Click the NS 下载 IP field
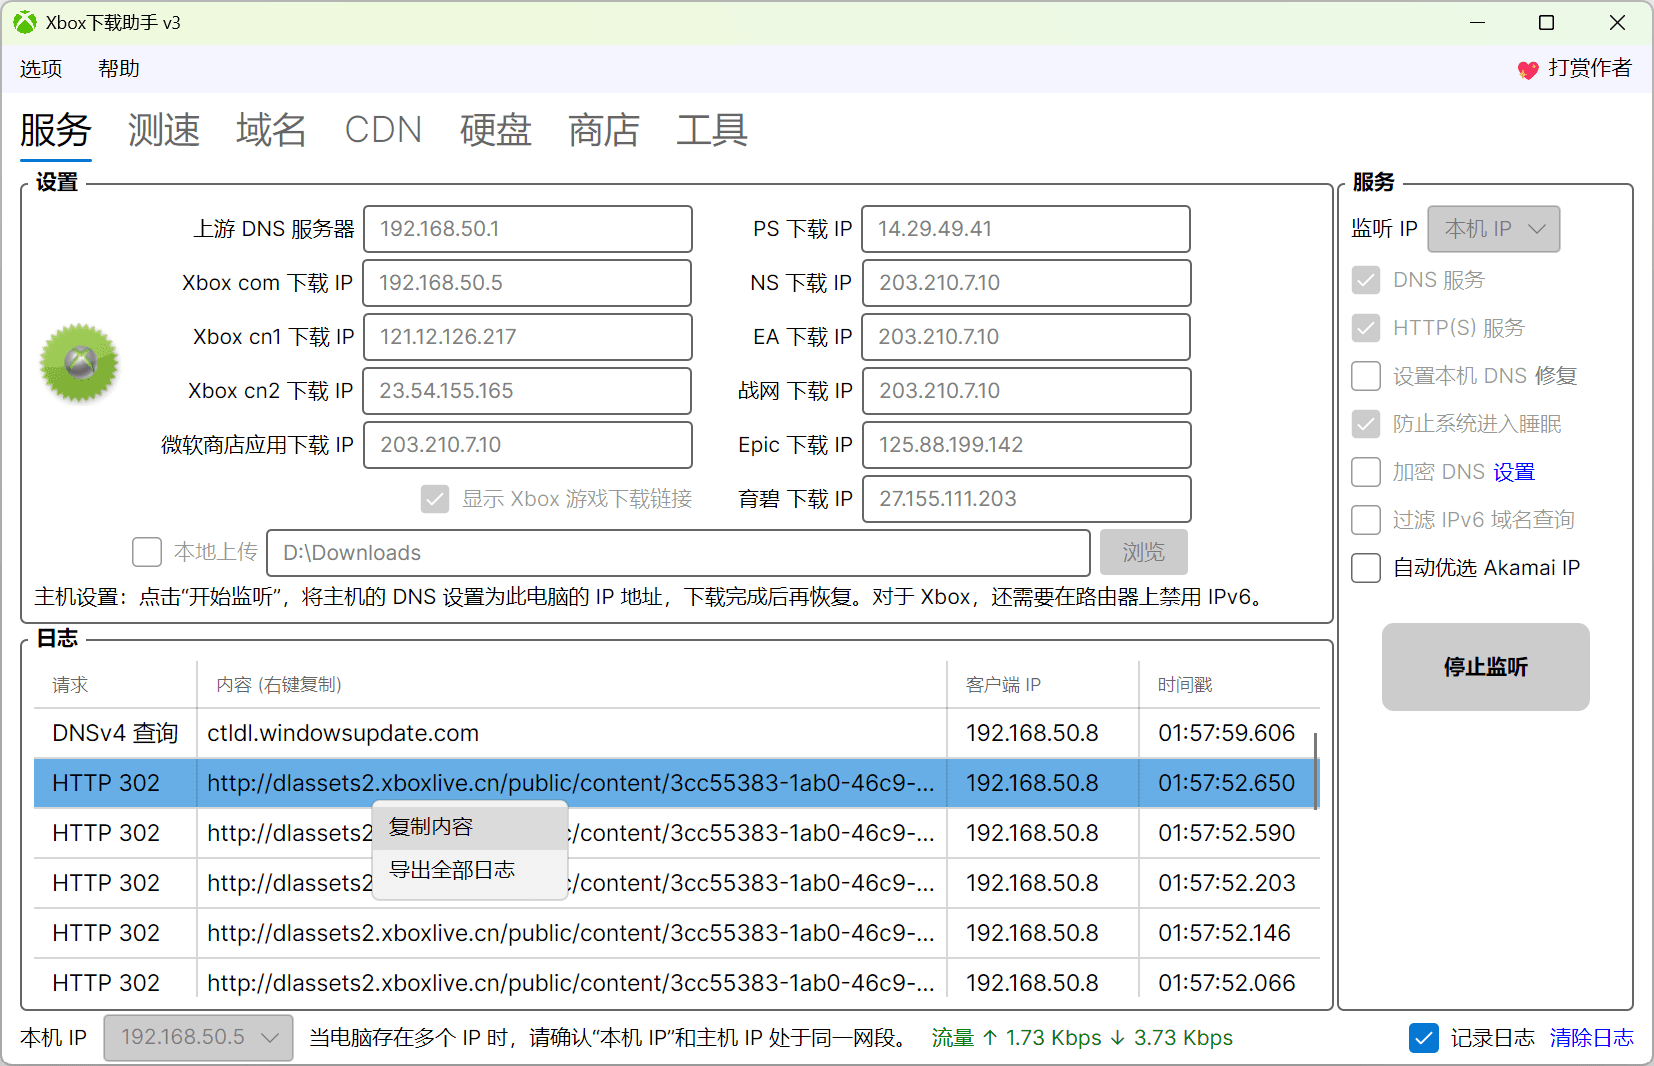Image resolution: width=1654 pixels, height=1066 pixels. click(1026, 283)
